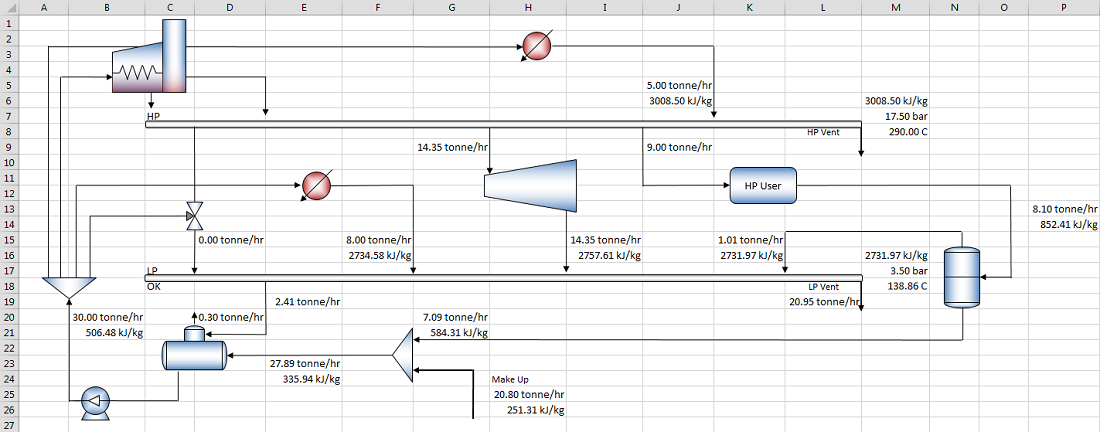Select the pressure reducing valve symbol
1100x432 pixels.
pos(194,217)
